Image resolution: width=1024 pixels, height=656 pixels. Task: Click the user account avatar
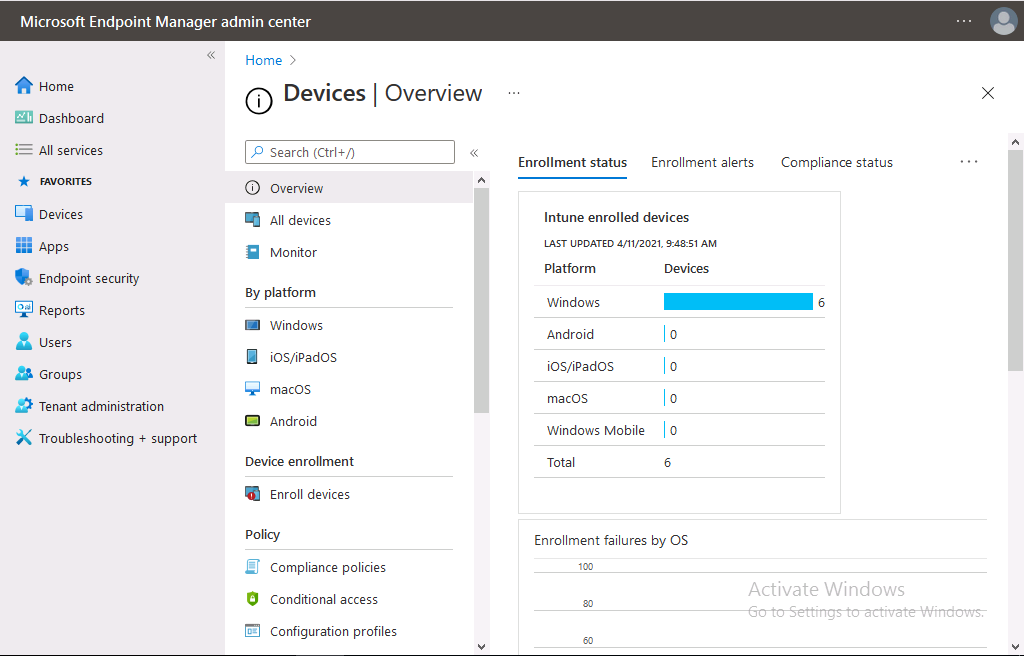tap(1003, 21)
